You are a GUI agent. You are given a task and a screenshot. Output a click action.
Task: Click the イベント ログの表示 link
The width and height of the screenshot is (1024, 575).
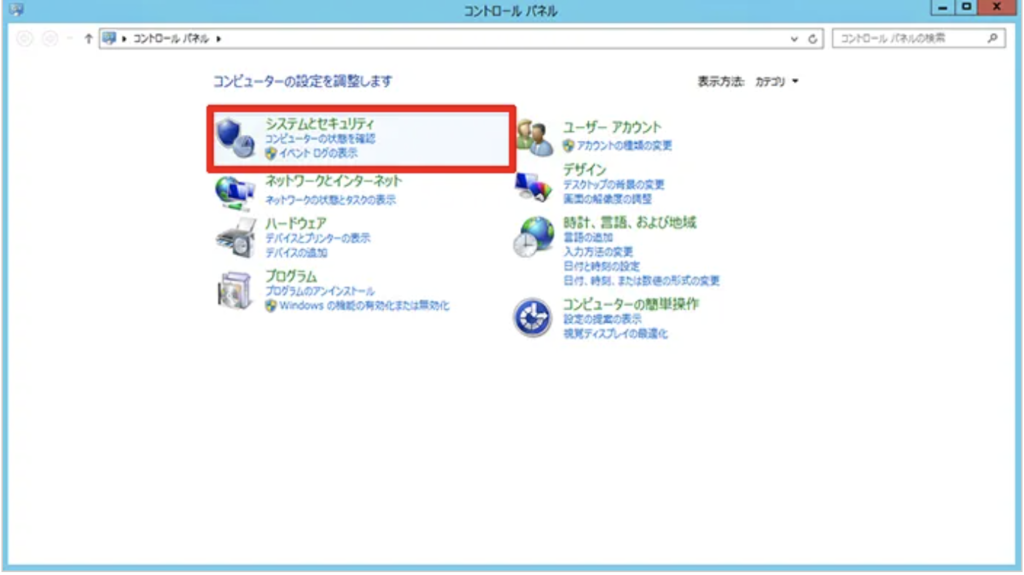317,154
